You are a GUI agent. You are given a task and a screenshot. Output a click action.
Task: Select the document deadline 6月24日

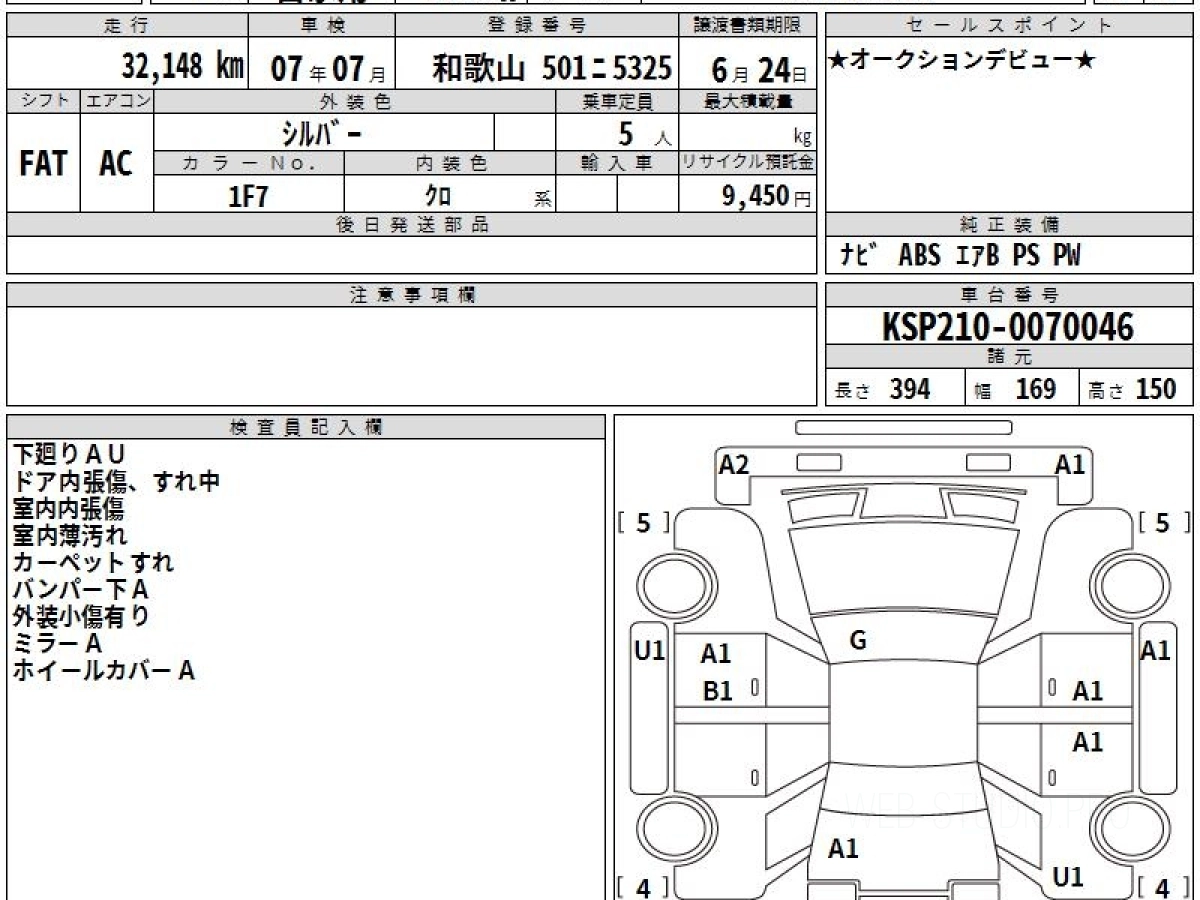[x=759, y=69]
